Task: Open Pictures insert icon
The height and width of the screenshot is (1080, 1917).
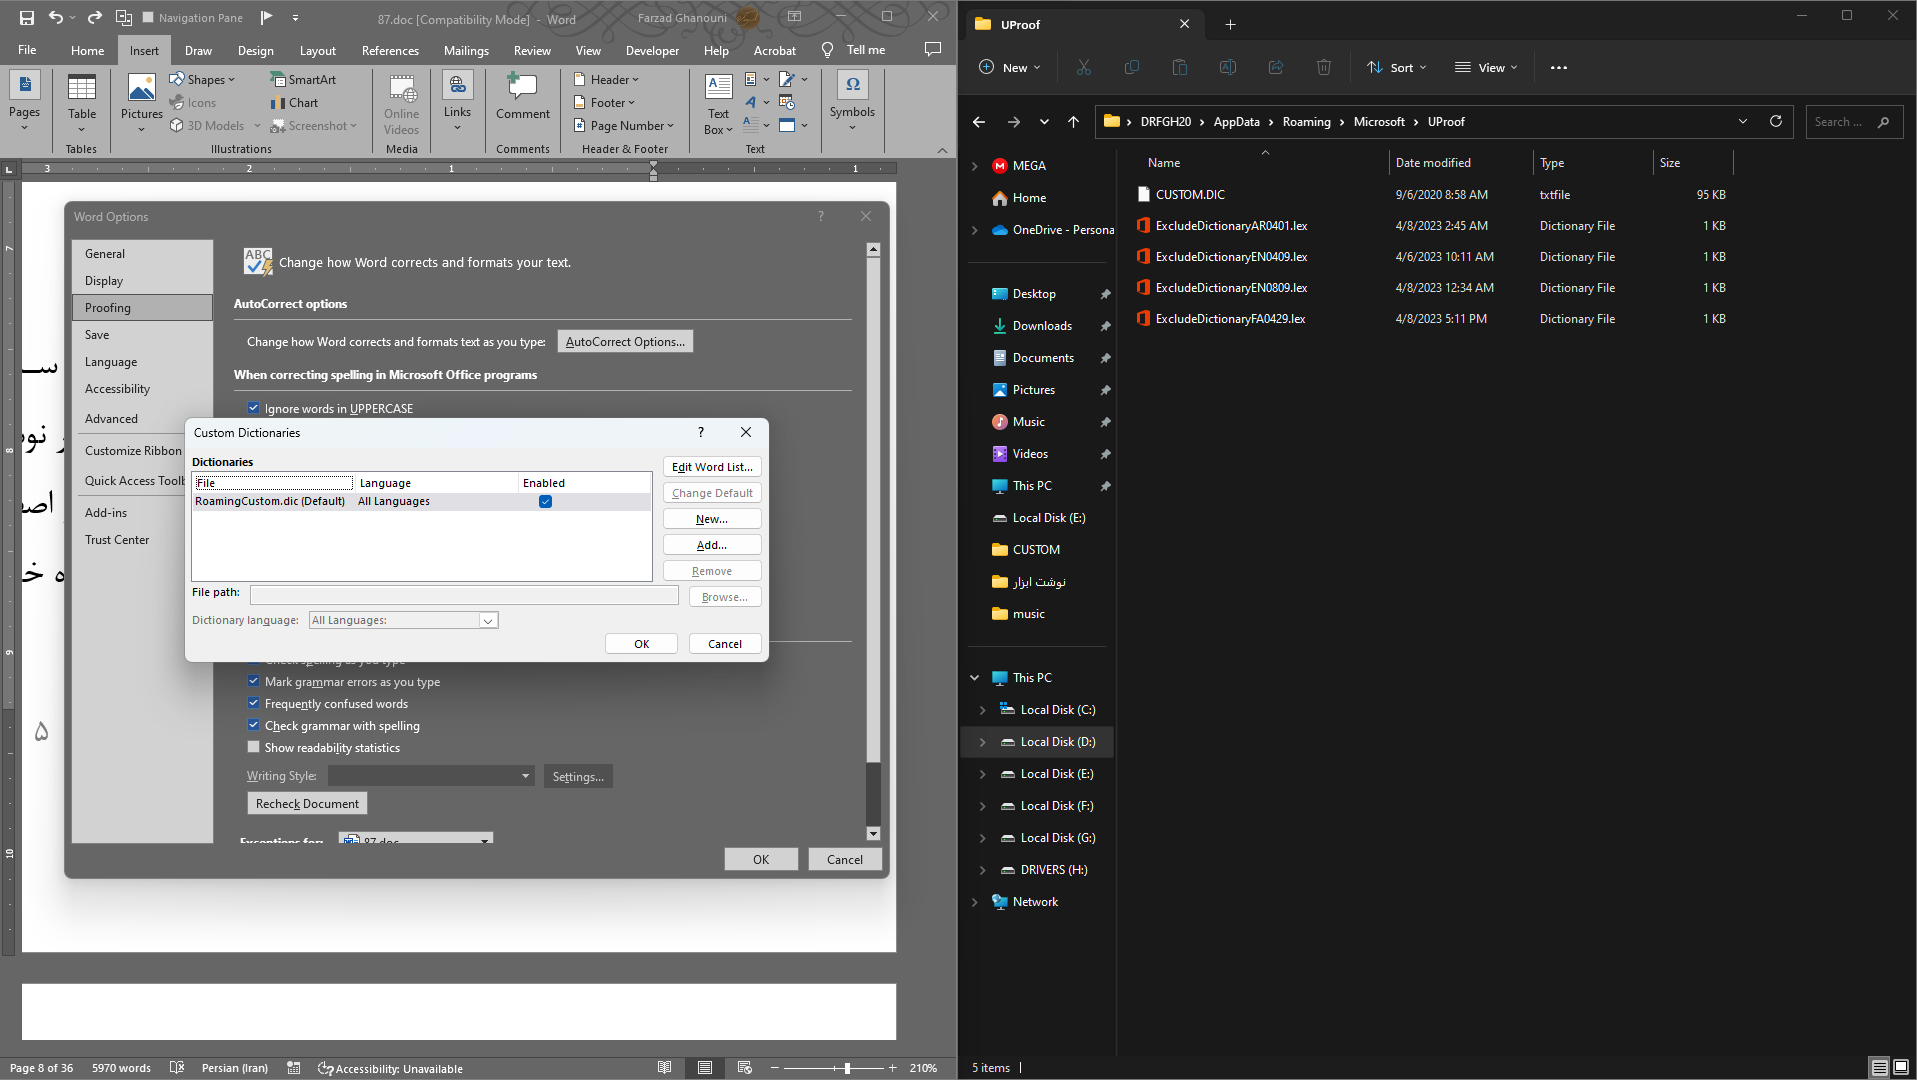Action: point(141,102)
